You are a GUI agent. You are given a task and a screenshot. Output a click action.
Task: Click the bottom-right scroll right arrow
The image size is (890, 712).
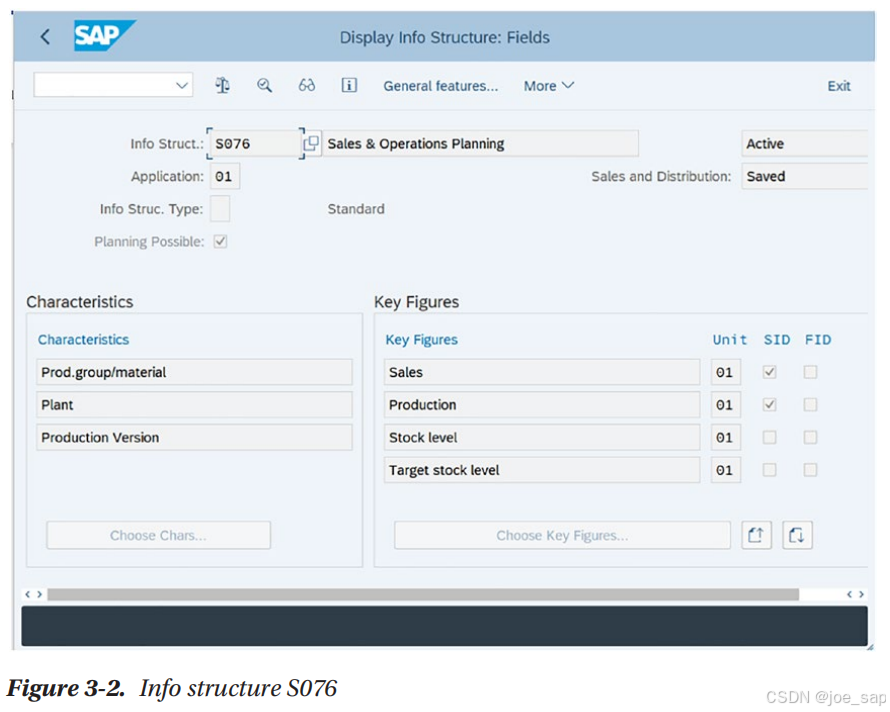[862, 594]
